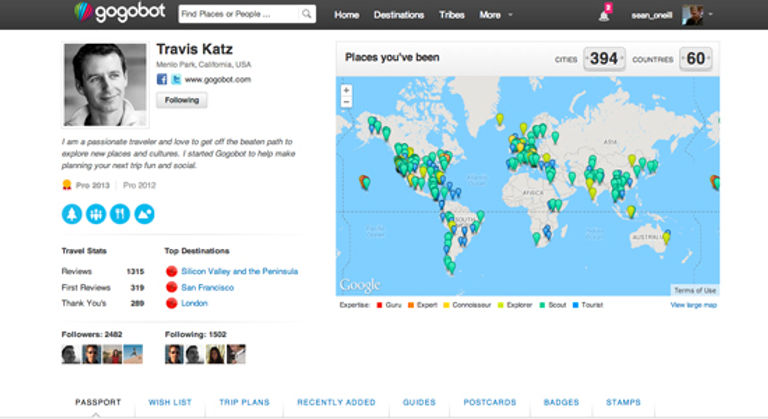This screenshot has width=768, height=419.
Task: Open www.gogobot.com link
Action: tap(218, 79)
